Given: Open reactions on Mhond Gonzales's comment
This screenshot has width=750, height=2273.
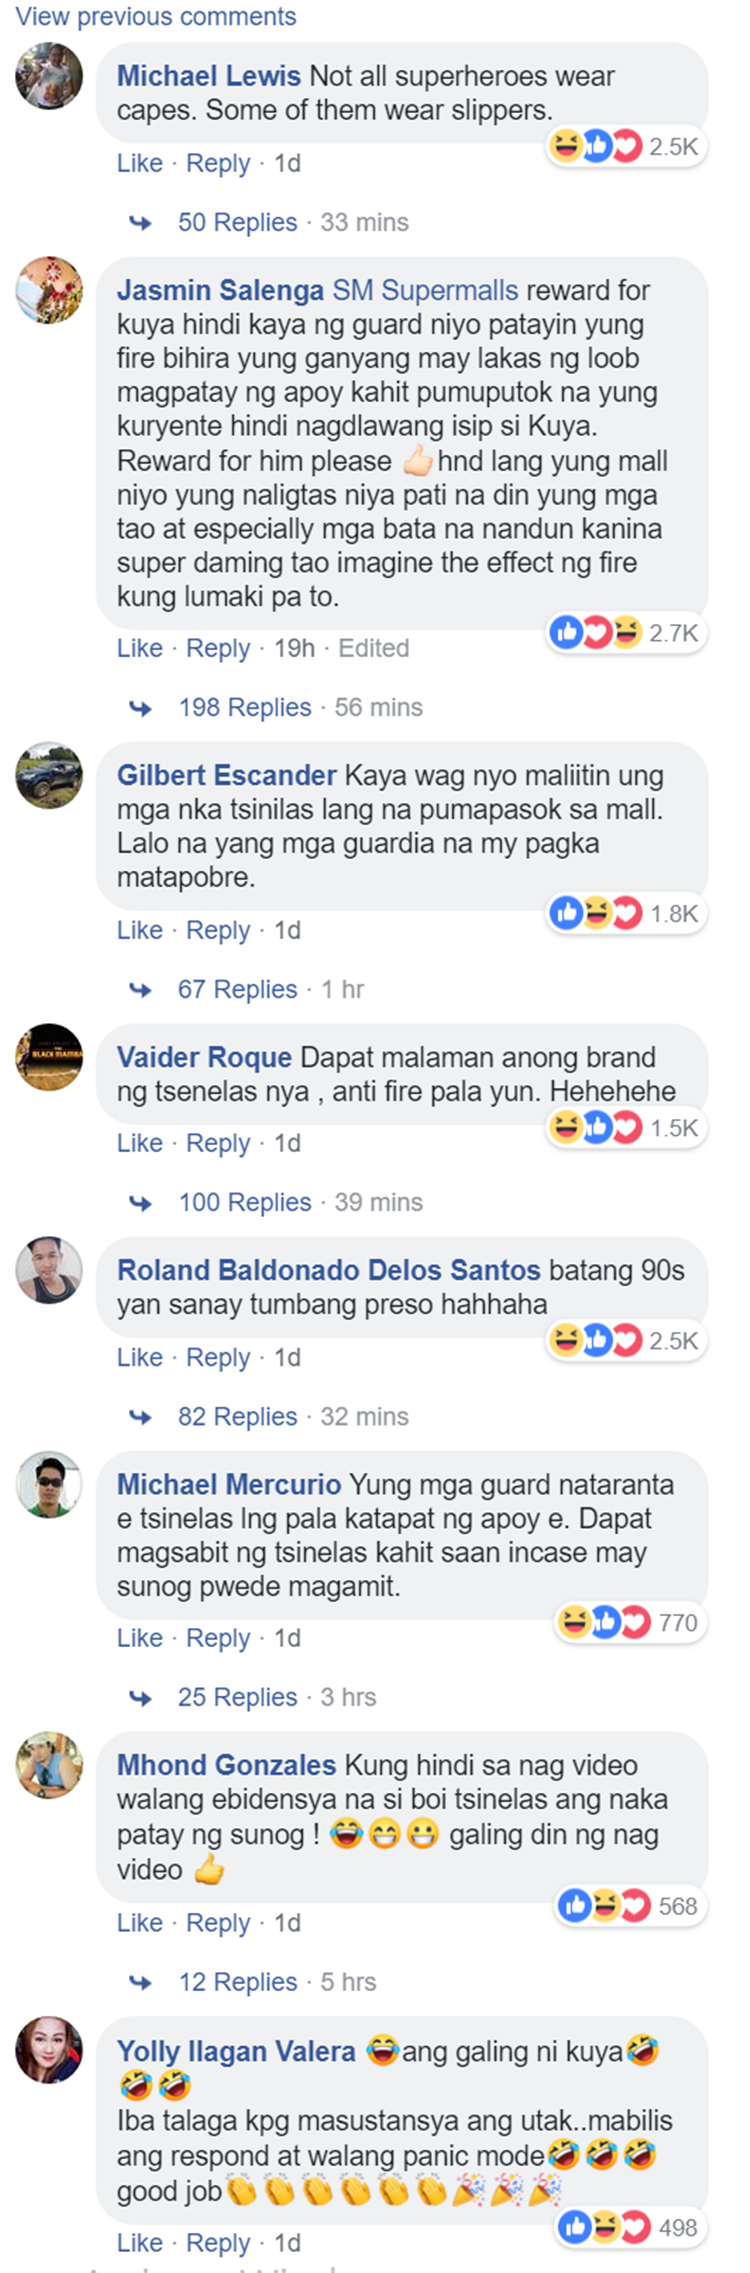Looking at the screenshot, I should tap(604, 1906).
